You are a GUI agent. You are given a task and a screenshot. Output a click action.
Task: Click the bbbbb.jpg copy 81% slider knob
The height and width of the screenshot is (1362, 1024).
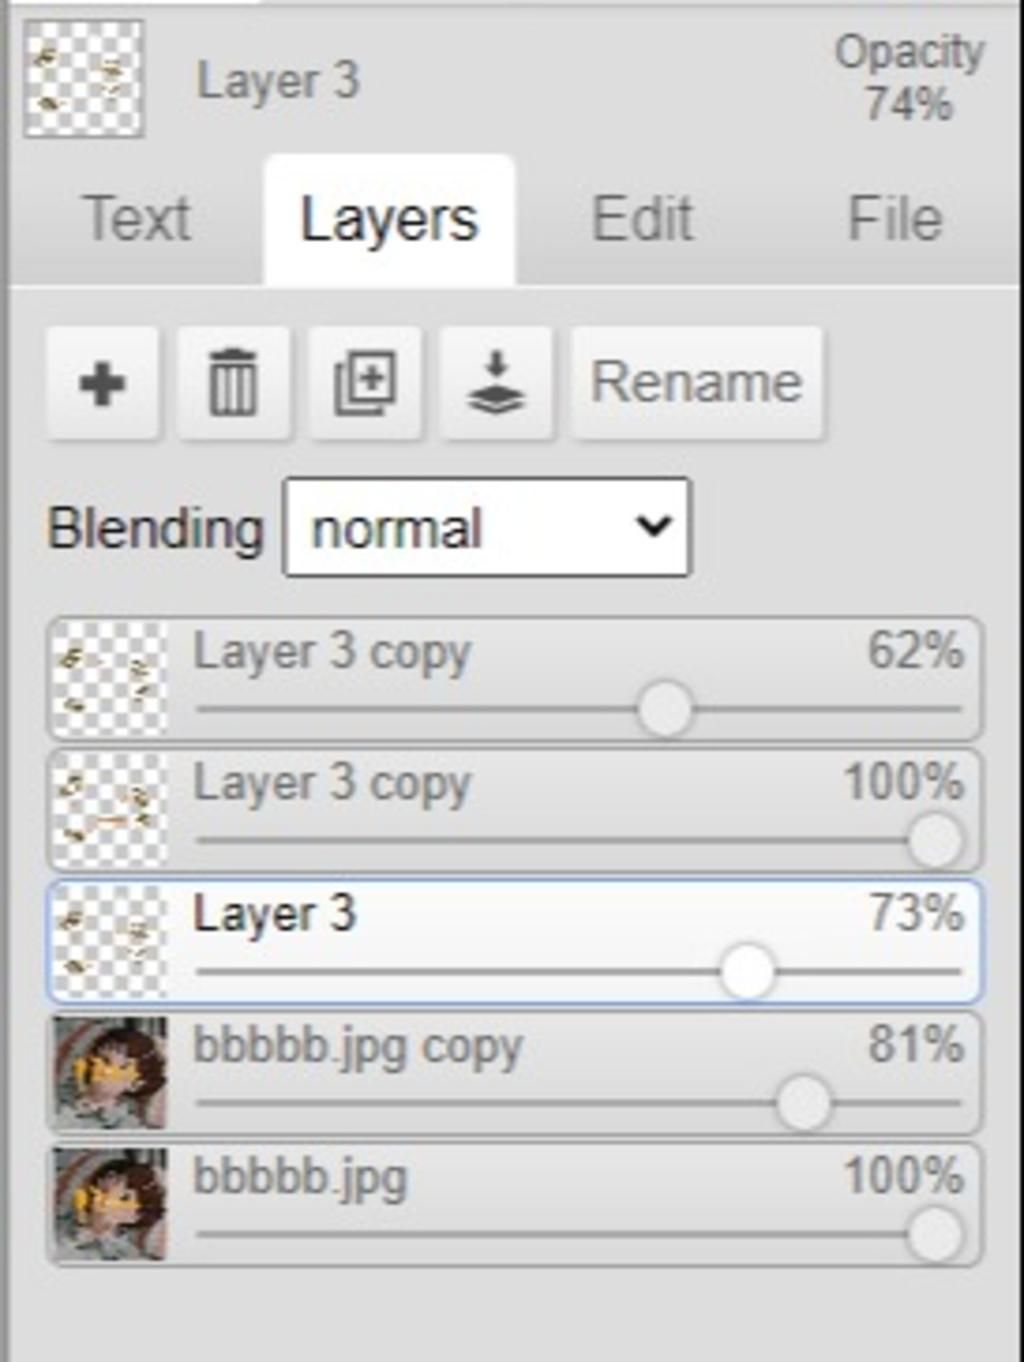[803, 1102]
